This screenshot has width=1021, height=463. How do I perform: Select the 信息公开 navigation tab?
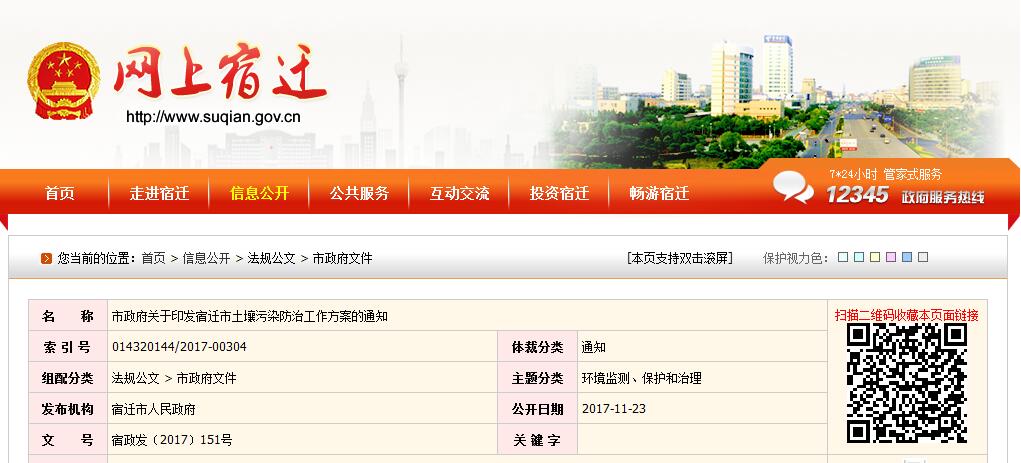(259, 193)
